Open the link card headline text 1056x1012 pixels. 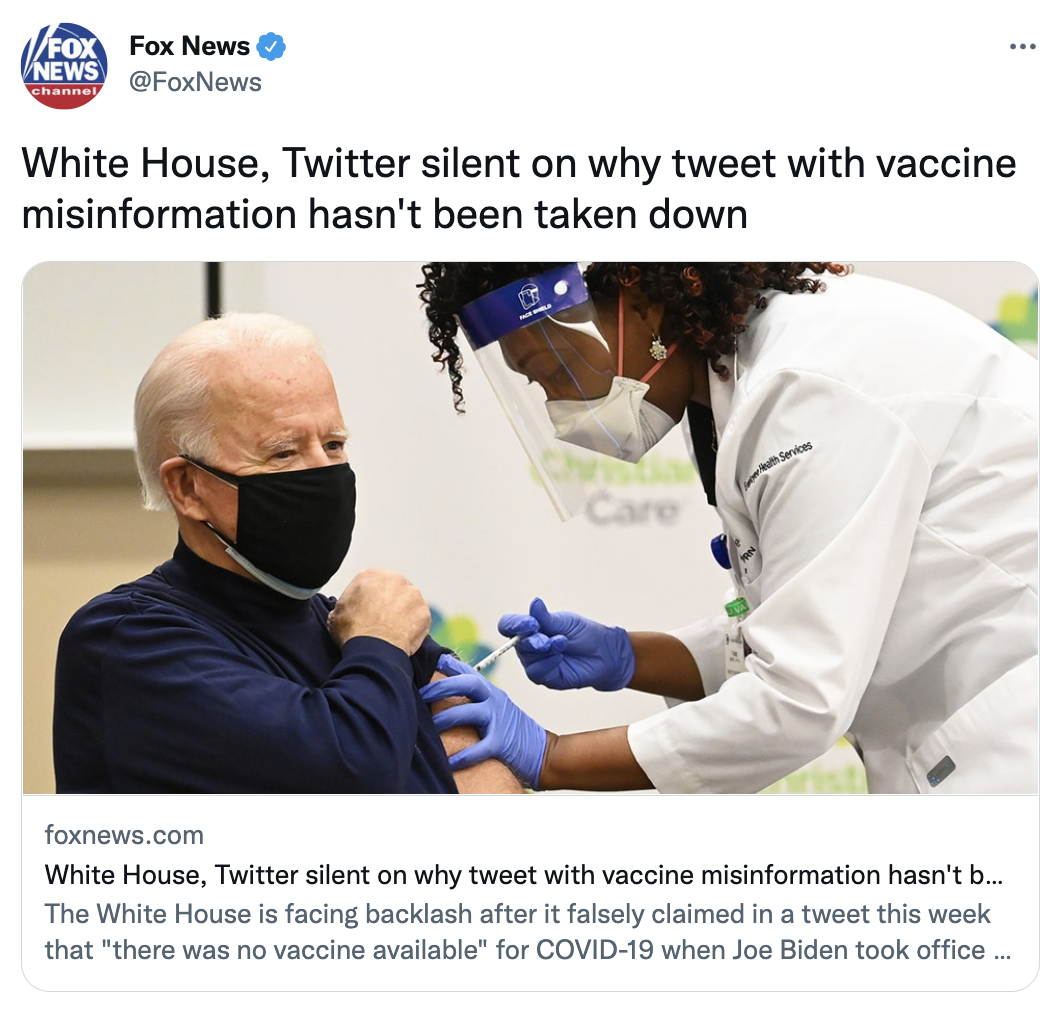[523, 875]
